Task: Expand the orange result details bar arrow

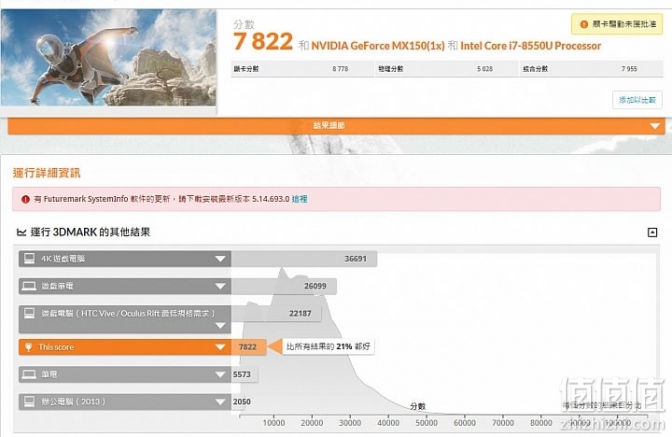Action: (x=654, y=126)
